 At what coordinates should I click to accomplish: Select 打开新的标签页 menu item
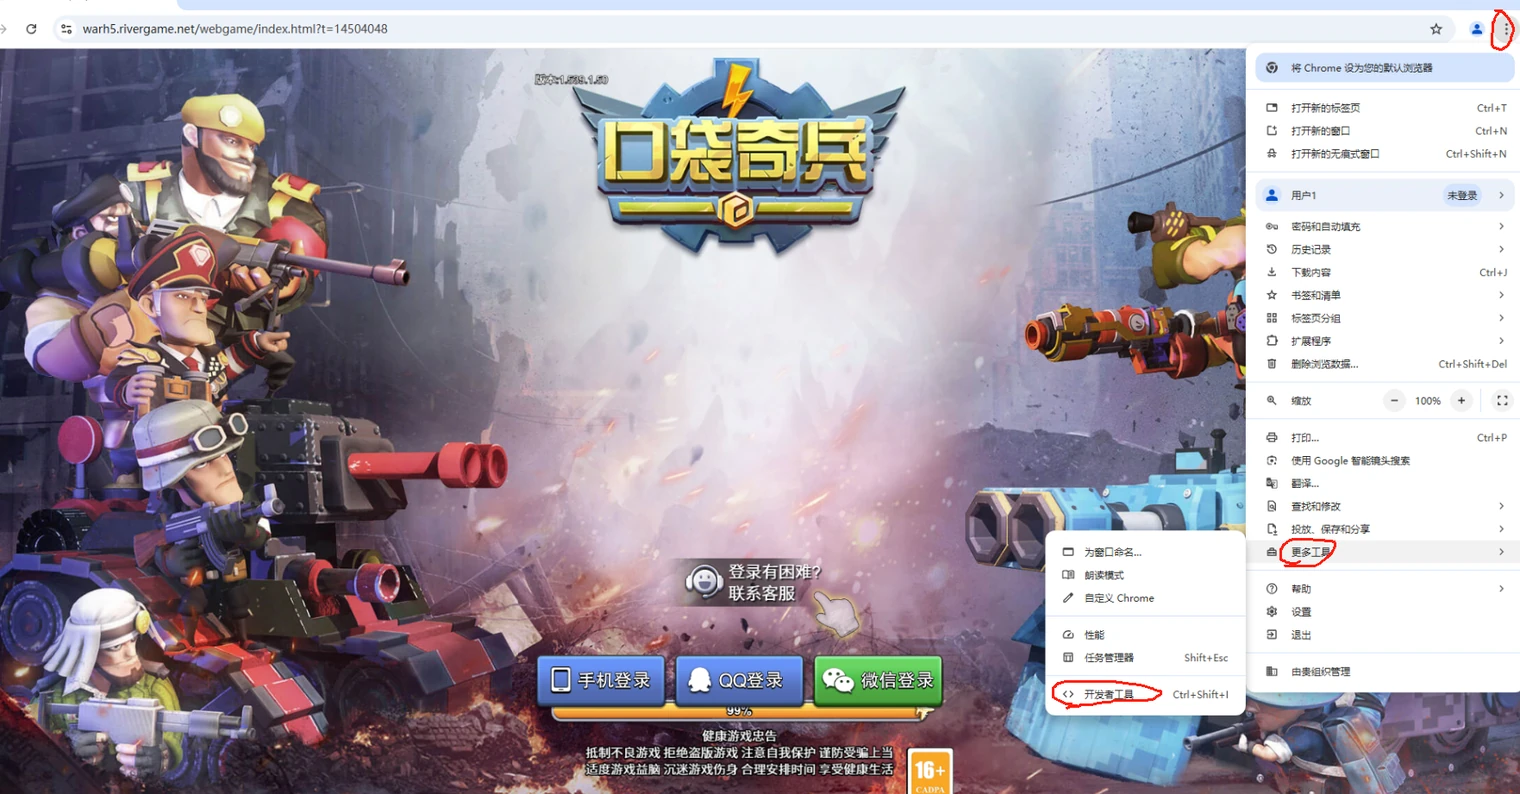(x=1385, y=108)
